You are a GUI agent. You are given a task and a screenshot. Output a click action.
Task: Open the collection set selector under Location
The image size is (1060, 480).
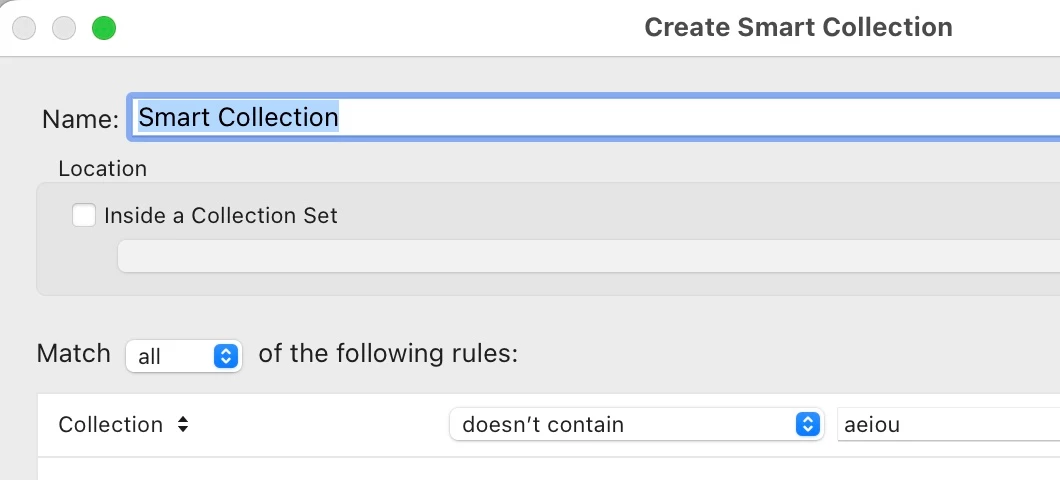coord(588,256)
